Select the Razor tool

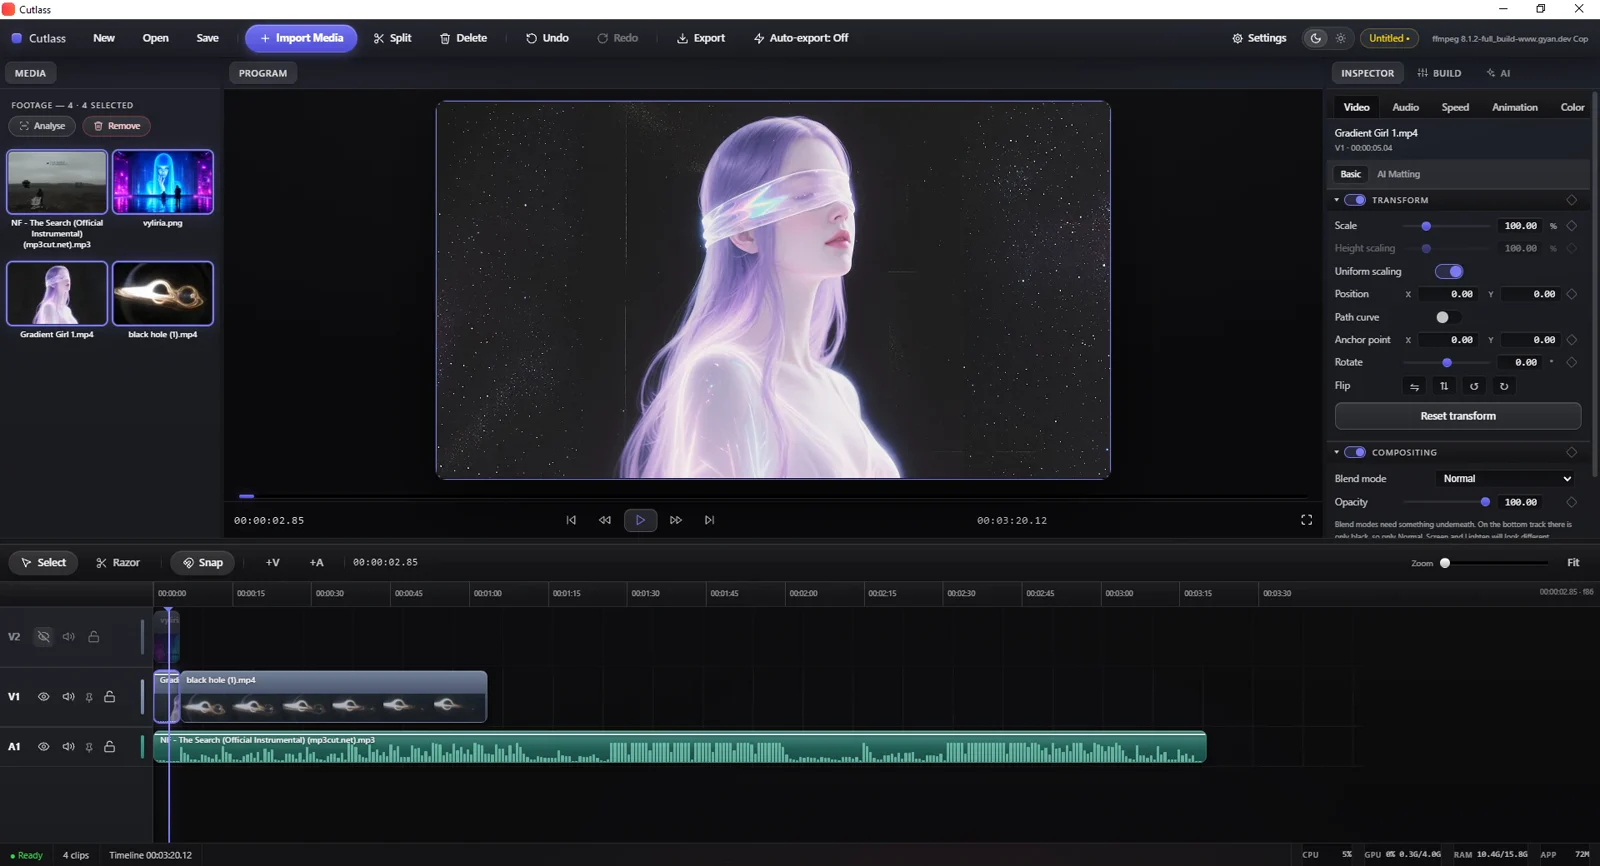coord(117,563)
